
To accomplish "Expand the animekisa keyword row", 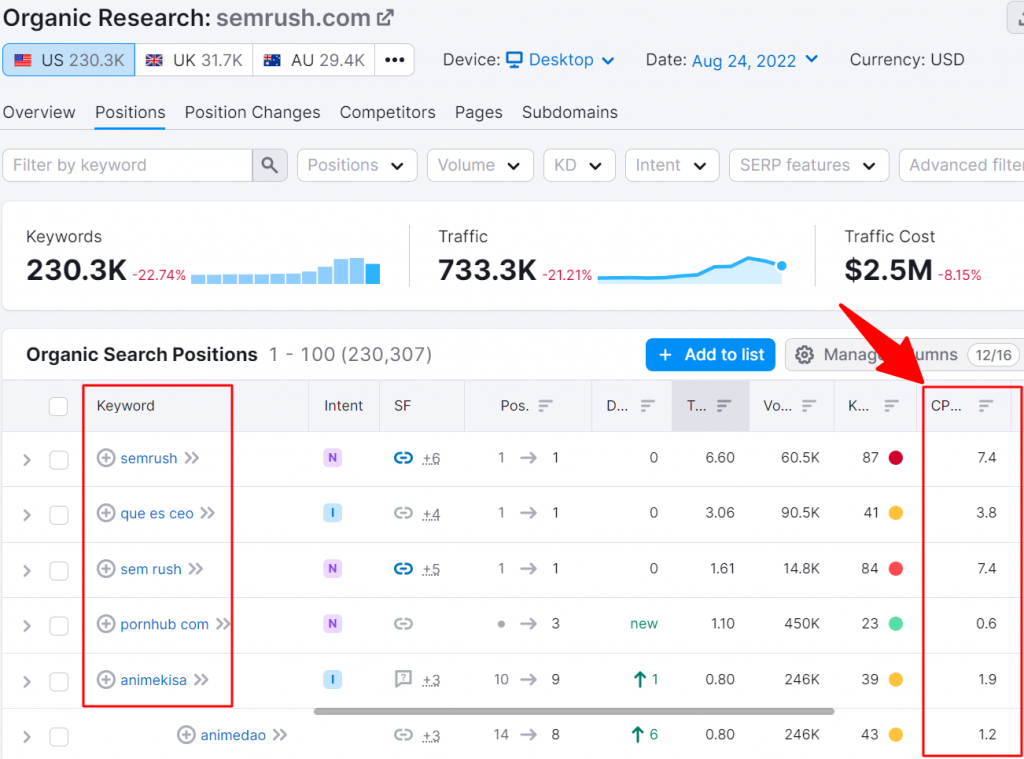I will pos(27,682).
